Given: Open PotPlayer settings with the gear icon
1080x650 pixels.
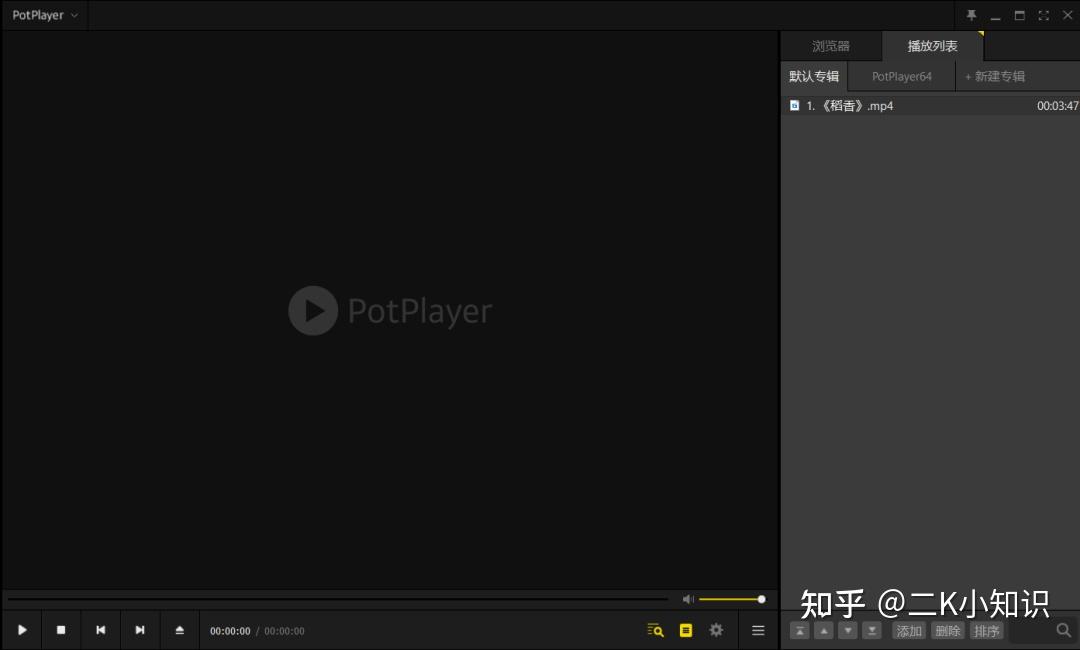Looking at the screenshot, I should pyautogui.click(x=716, y=630).
